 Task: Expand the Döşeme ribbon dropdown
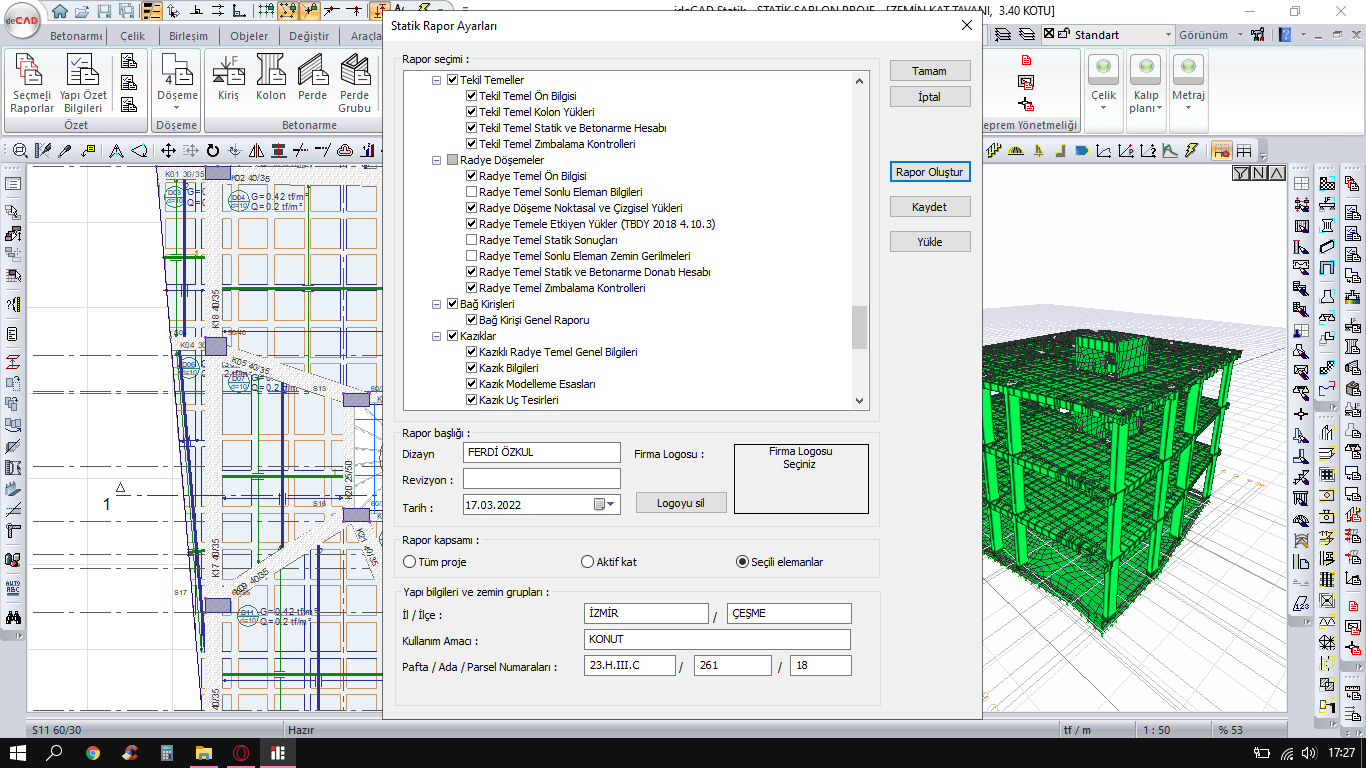pos(178,109)
